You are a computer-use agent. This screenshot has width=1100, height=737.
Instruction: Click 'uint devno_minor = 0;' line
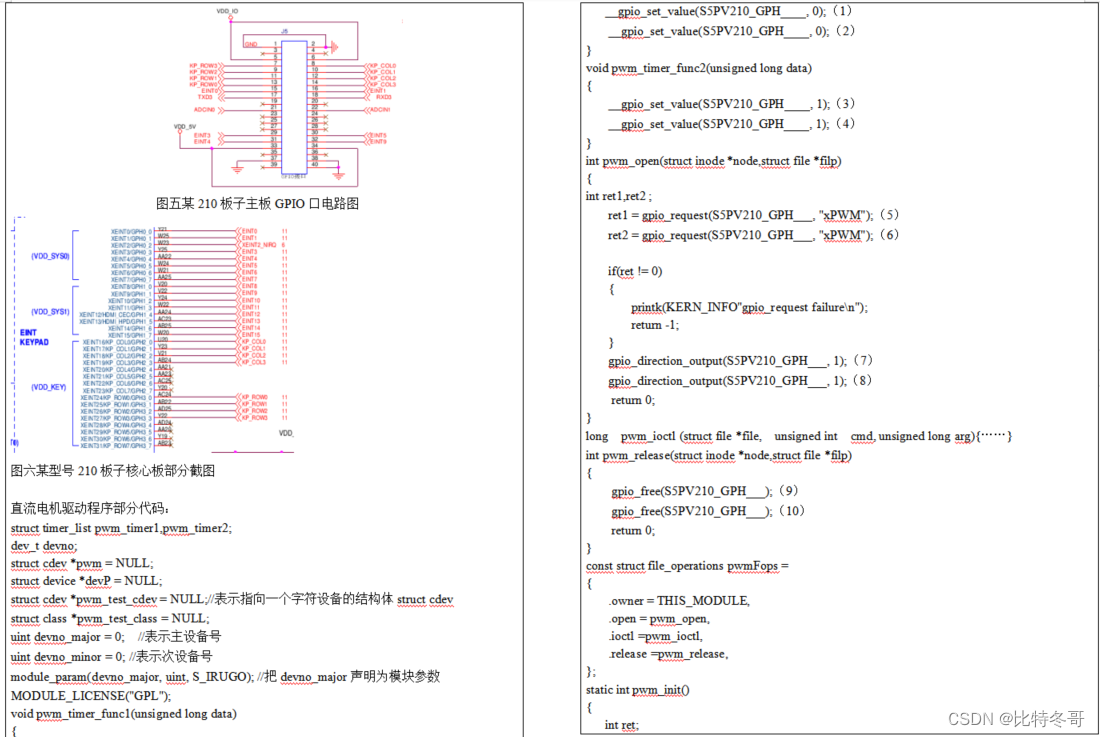tap(111, 656)
